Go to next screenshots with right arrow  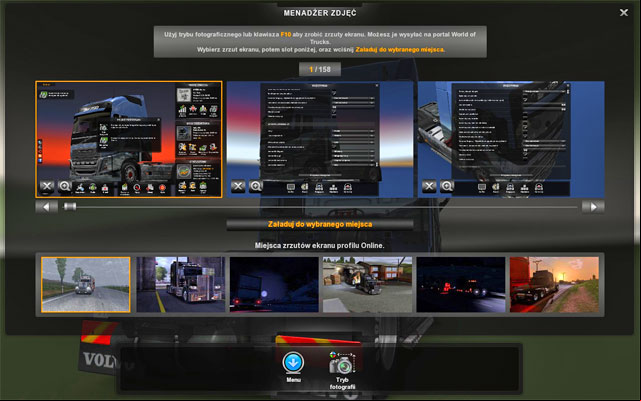tap(593, 207)
